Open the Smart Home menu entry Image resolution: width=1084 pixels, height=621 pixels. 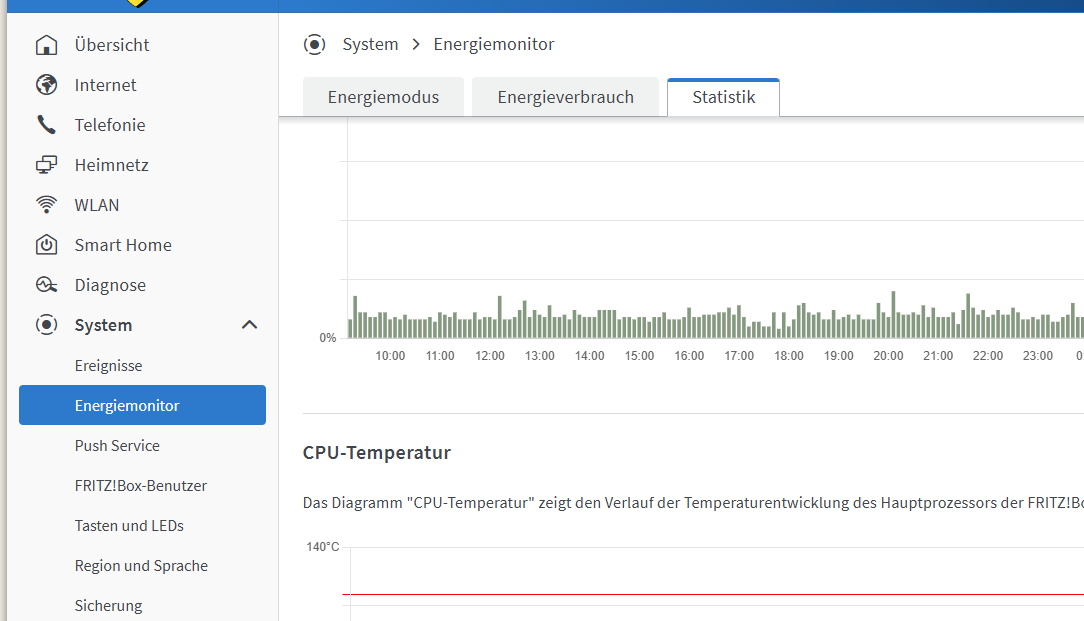(123, 245)
